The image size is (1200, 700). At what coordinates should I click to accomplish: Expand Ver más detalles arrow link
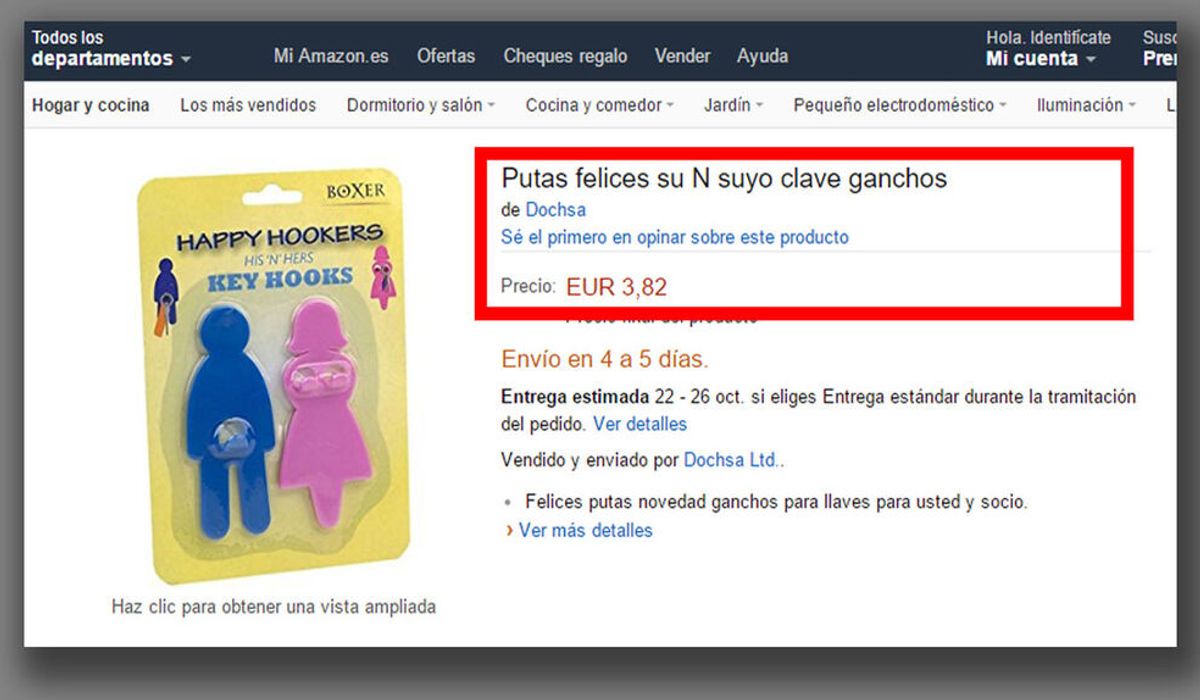579,530
